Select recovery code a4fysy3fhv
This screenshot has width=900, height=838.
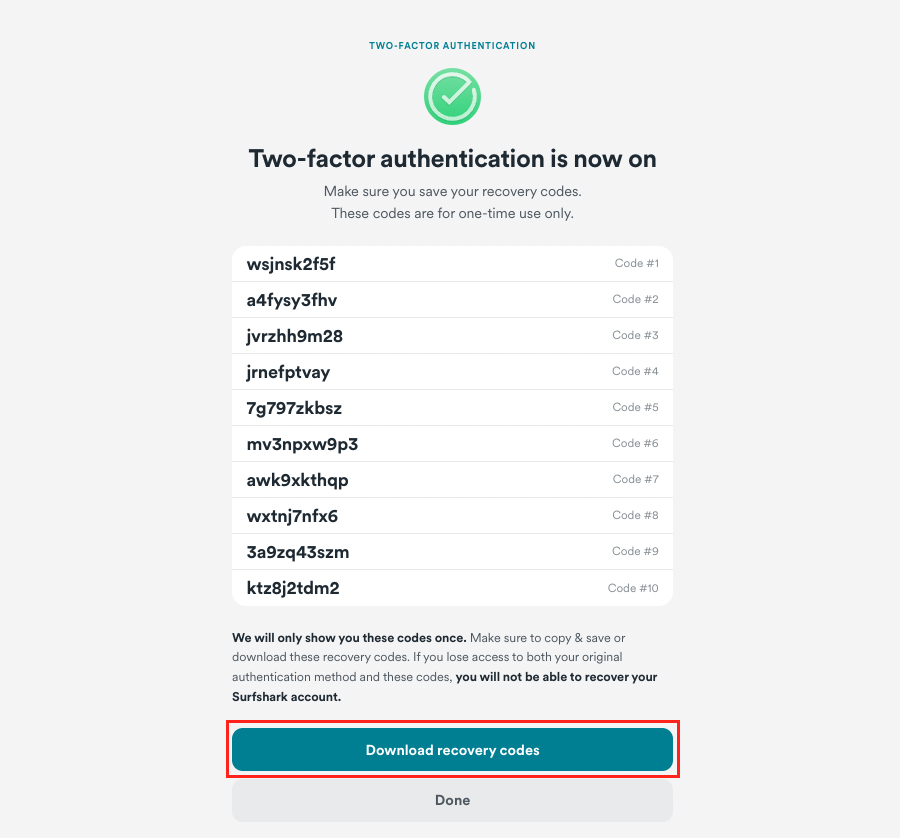(x=292, y=300)
